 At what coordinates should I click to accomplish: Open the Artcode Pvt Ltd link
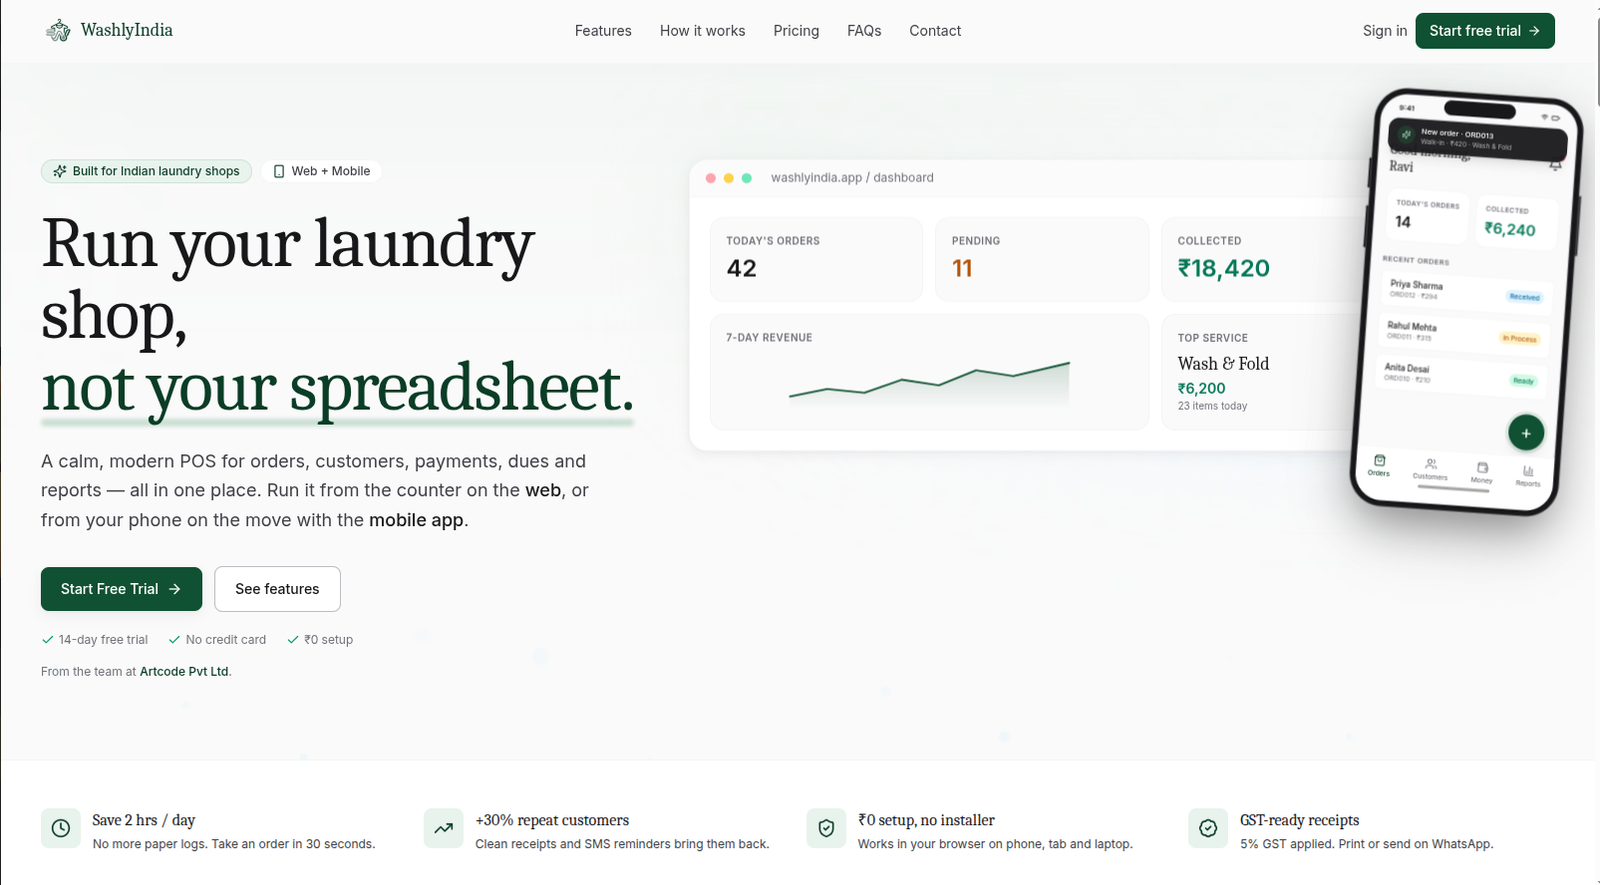click(184, 672)
